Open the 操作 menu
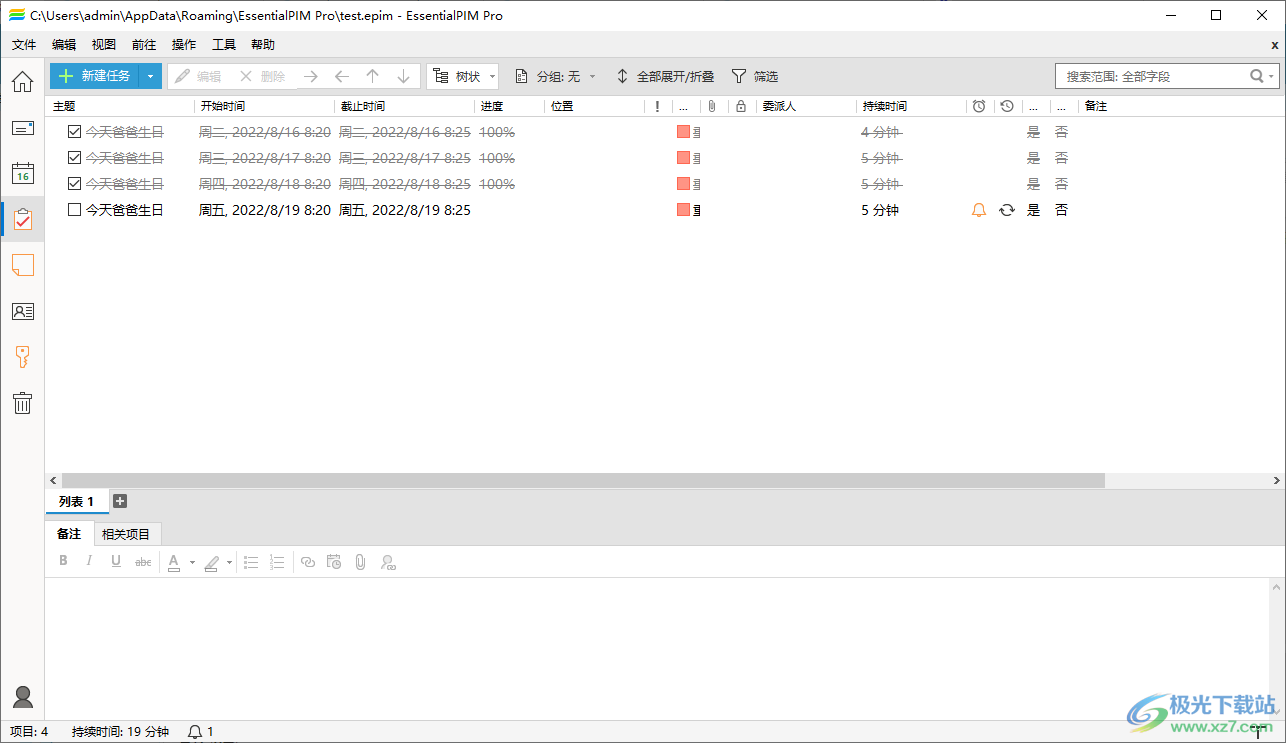Screen dimensions: 1286x743 point(184,45)
